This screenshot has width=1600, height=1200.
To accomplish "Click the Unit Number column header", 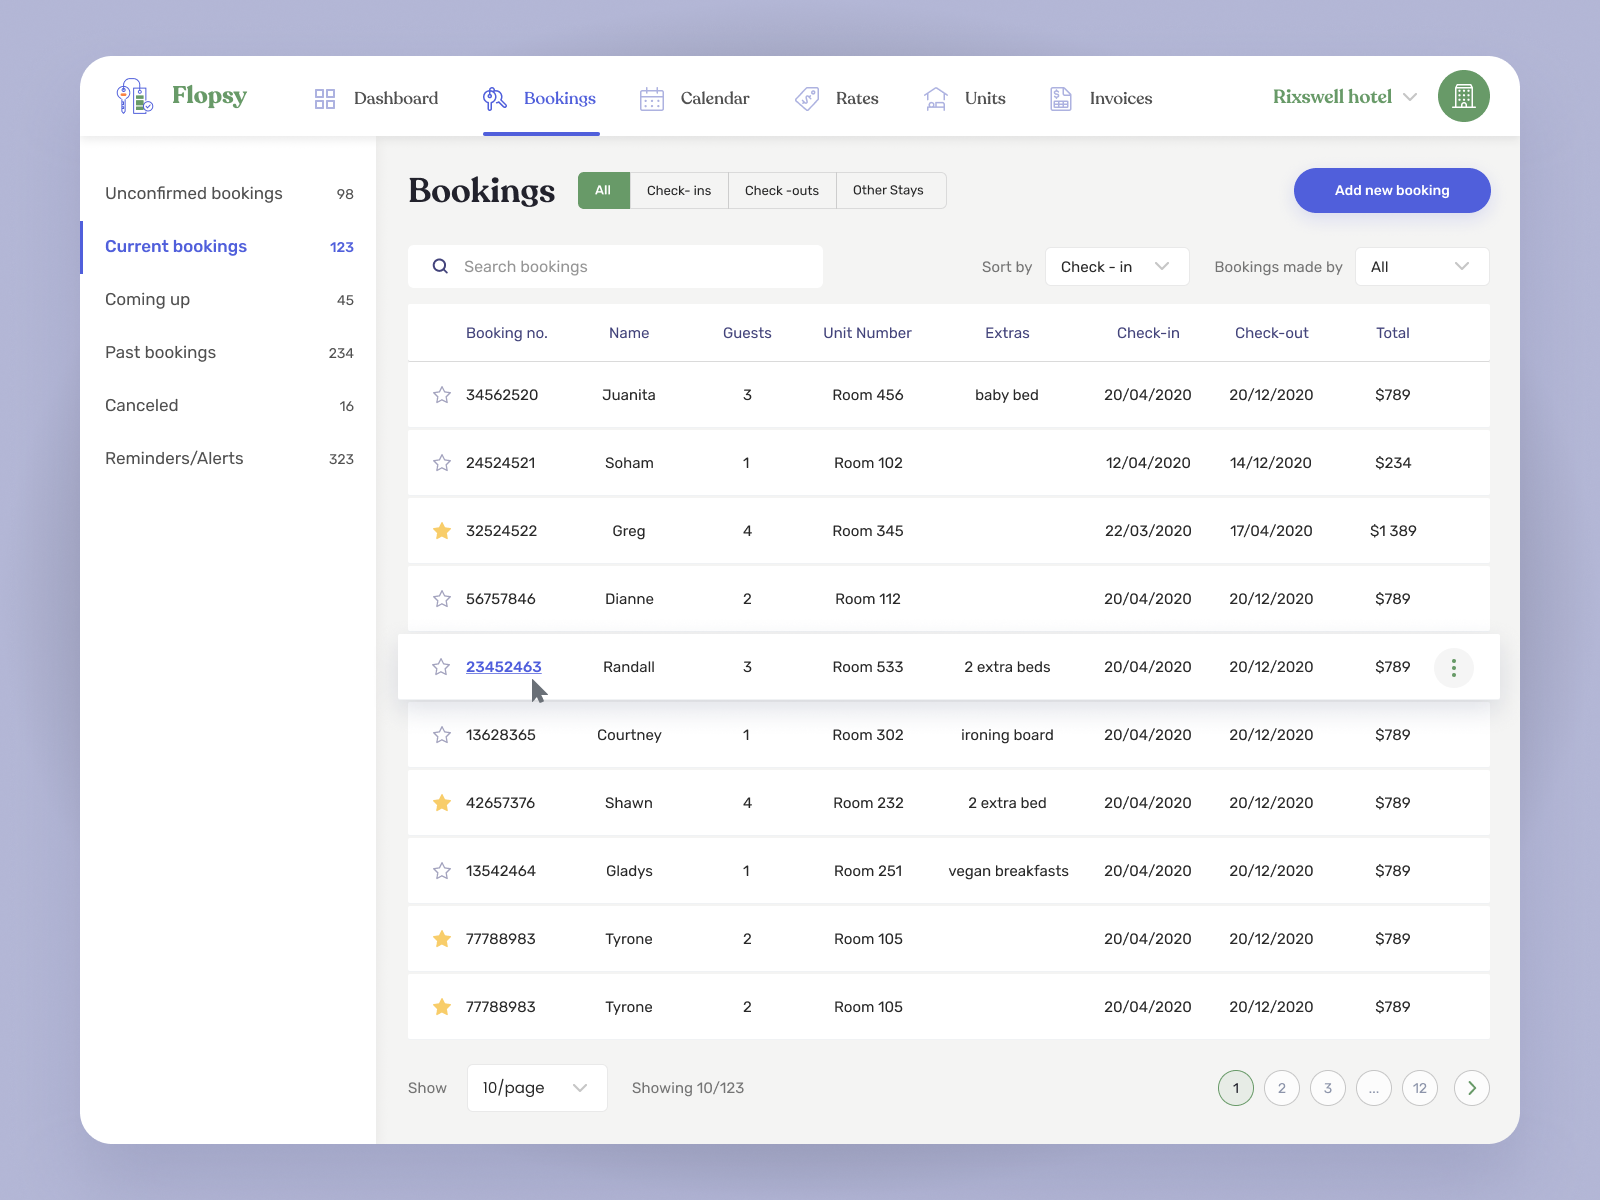I will (x=867, y=333).
